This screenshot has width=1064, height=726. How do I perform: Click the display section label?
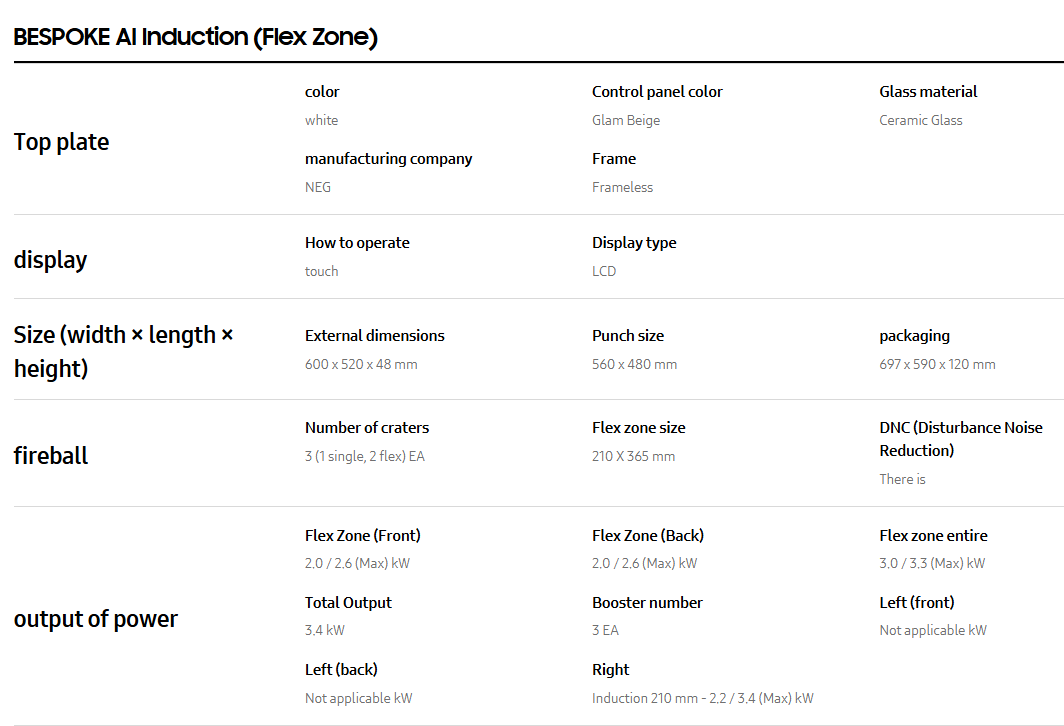coord(50,260)
